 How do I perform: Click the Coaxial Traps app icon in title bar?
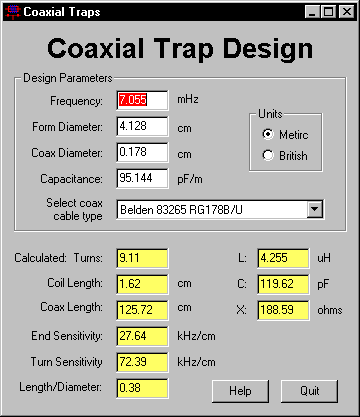click(13, 12)
